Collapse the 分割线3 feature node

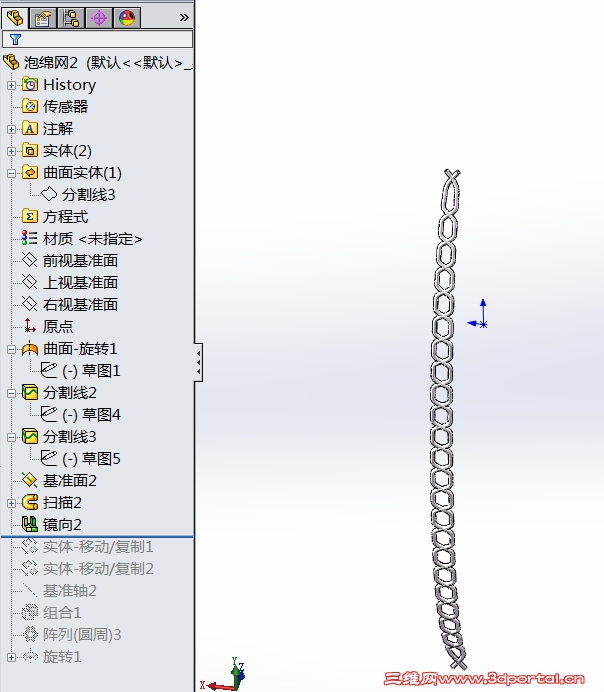11,437
